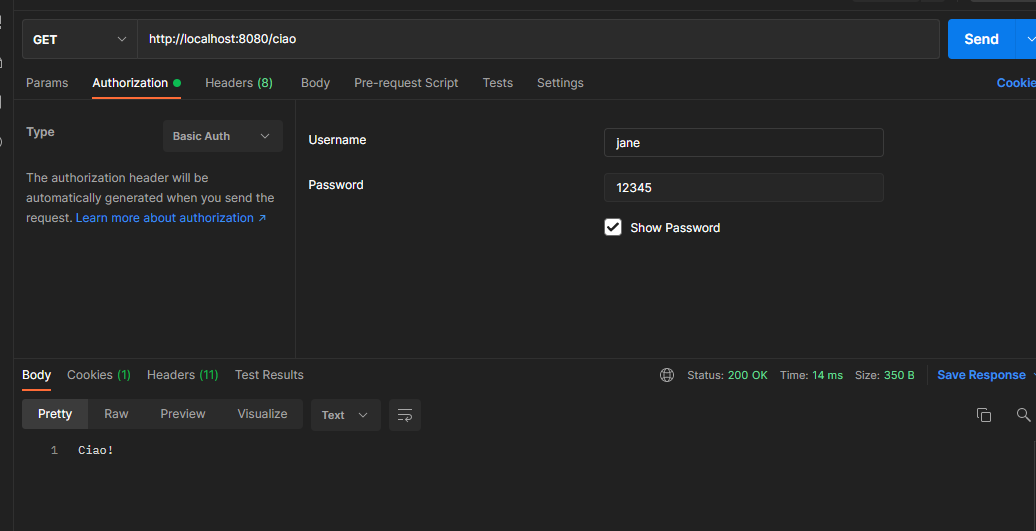The height and width of the screenshot is (531, 1036).
Task: Click the 200 OK status text
Action: coord(747,375)
